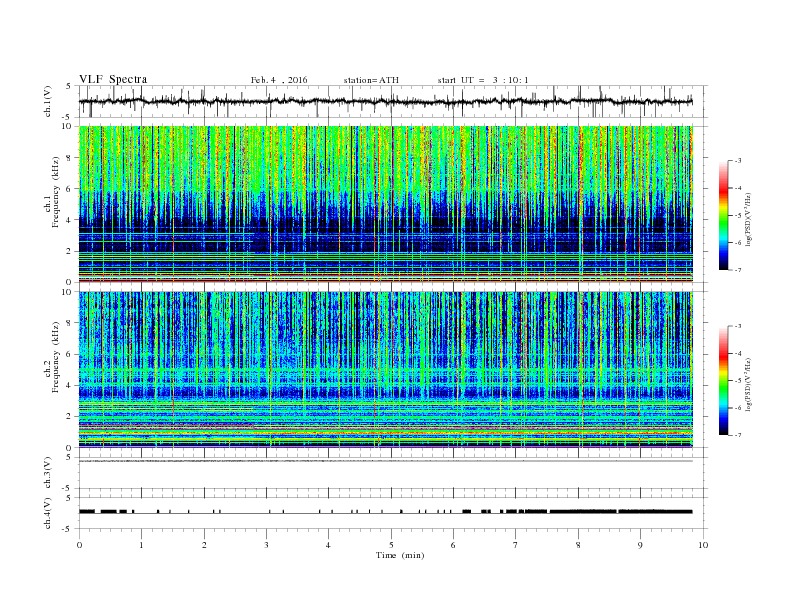Screen dimensions: 792x612
Task: Click the time axis tick label "3"
Action: pos(266,545)
